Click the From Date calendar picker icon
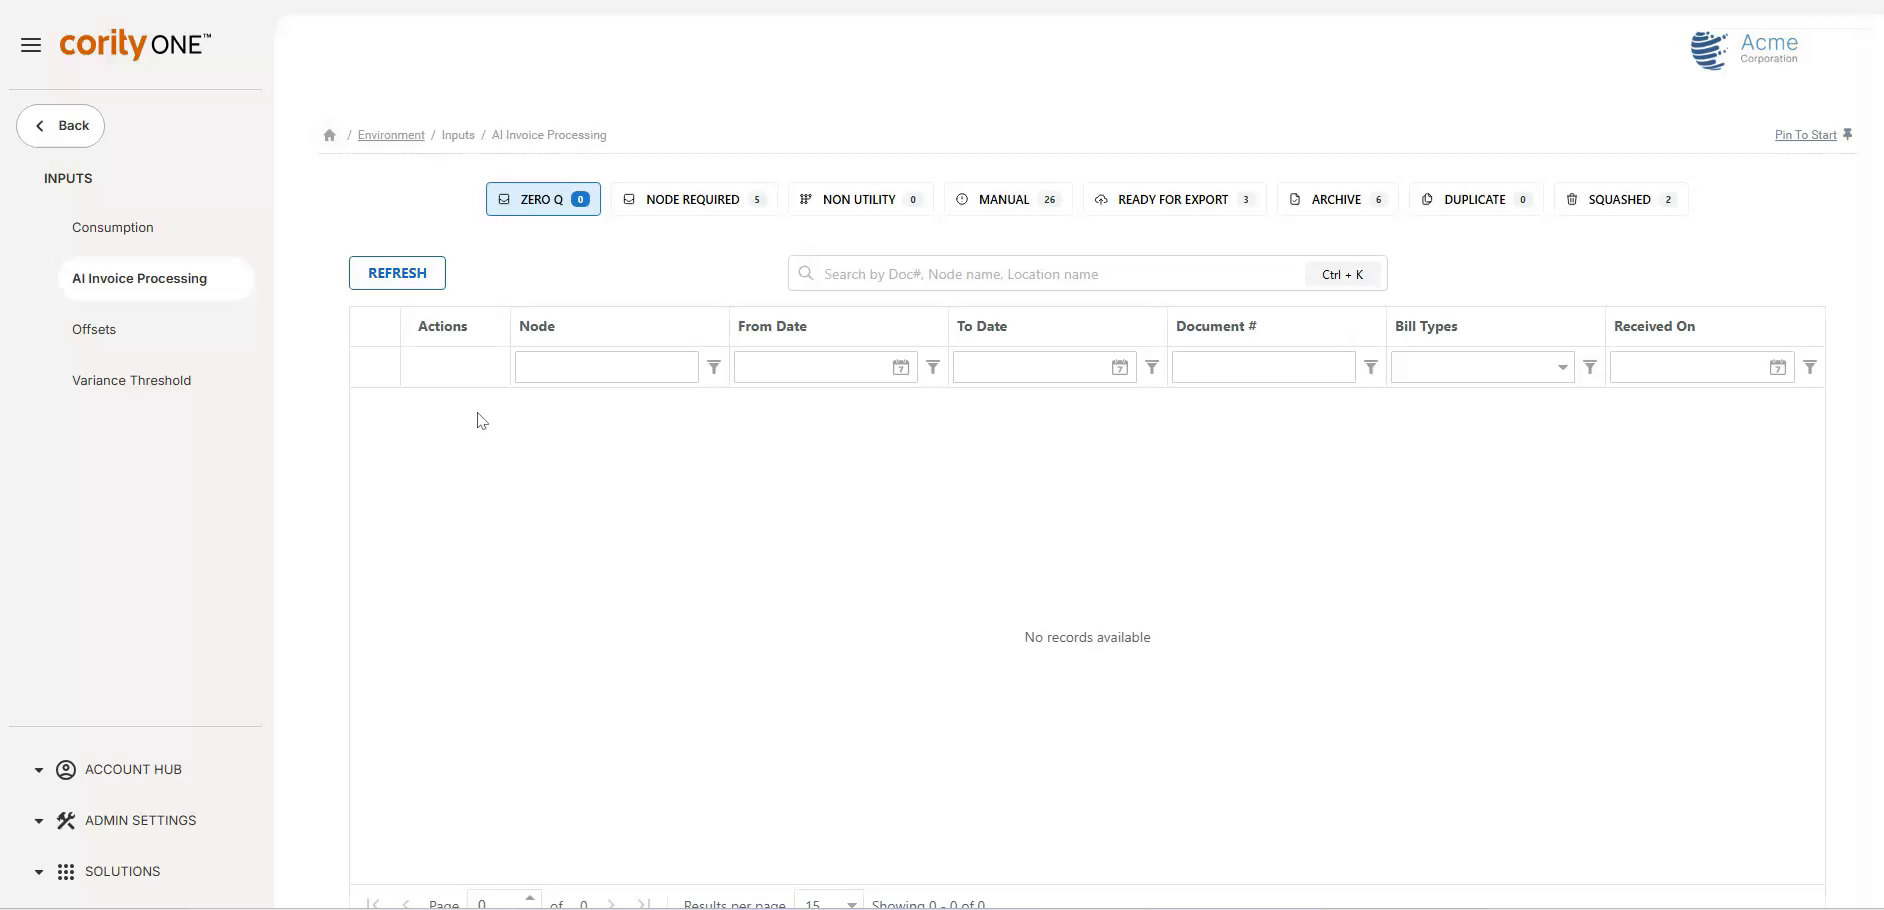The height and width of the screenshot is (910, 1884). [x=900, y=367]
